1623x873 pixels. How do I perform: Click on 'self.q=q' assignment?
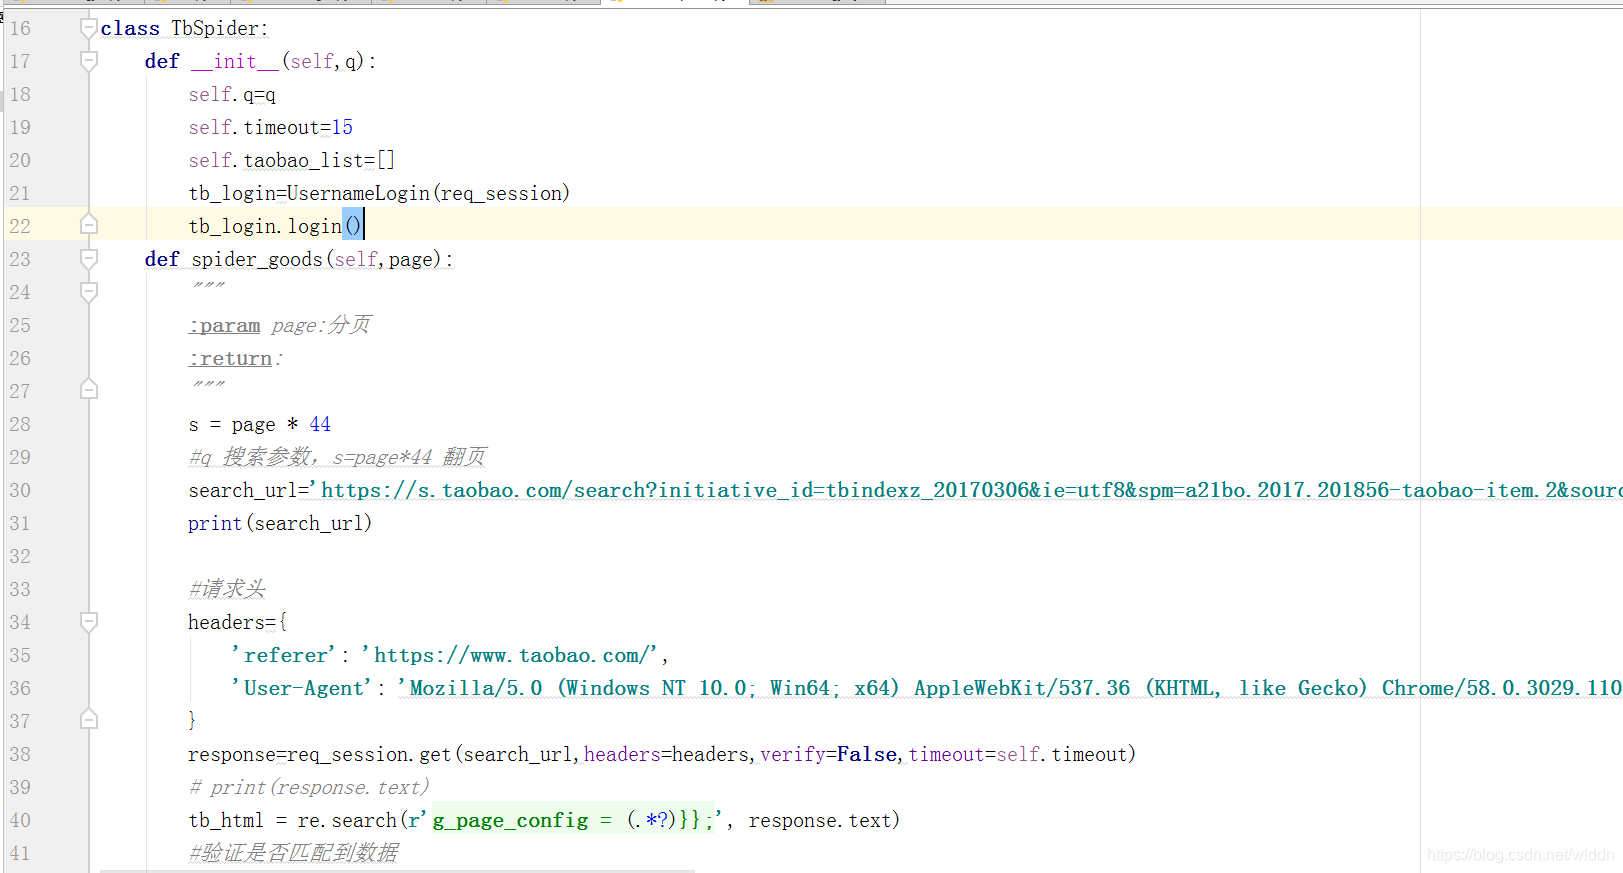point(232,94)
